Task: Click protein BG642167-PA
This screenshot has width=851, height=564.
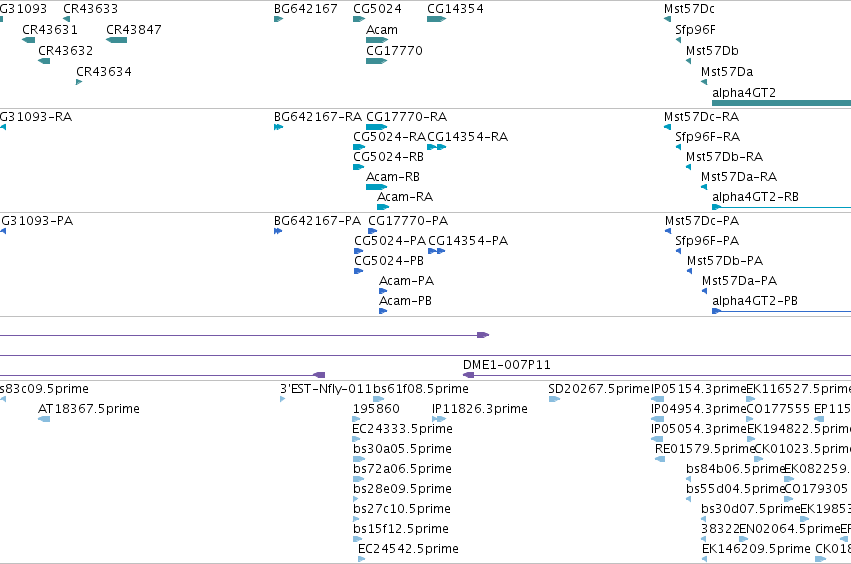Action: tap(317, 221)
